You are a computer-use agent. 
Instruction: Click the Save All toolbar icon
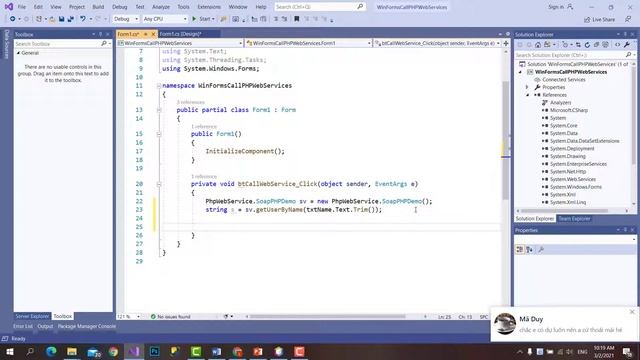pos(71,19)
